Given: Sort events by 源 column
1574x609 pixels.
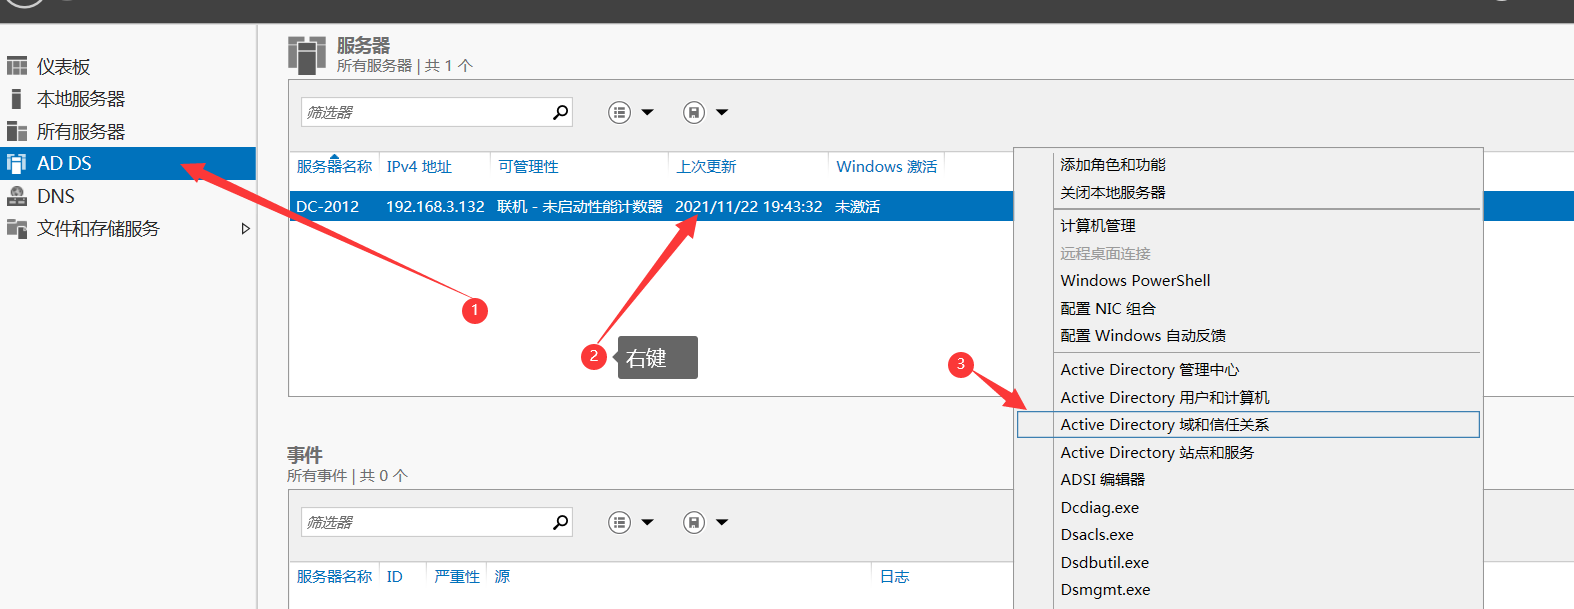Looking at the screenshot, I should tap(502, 577).
